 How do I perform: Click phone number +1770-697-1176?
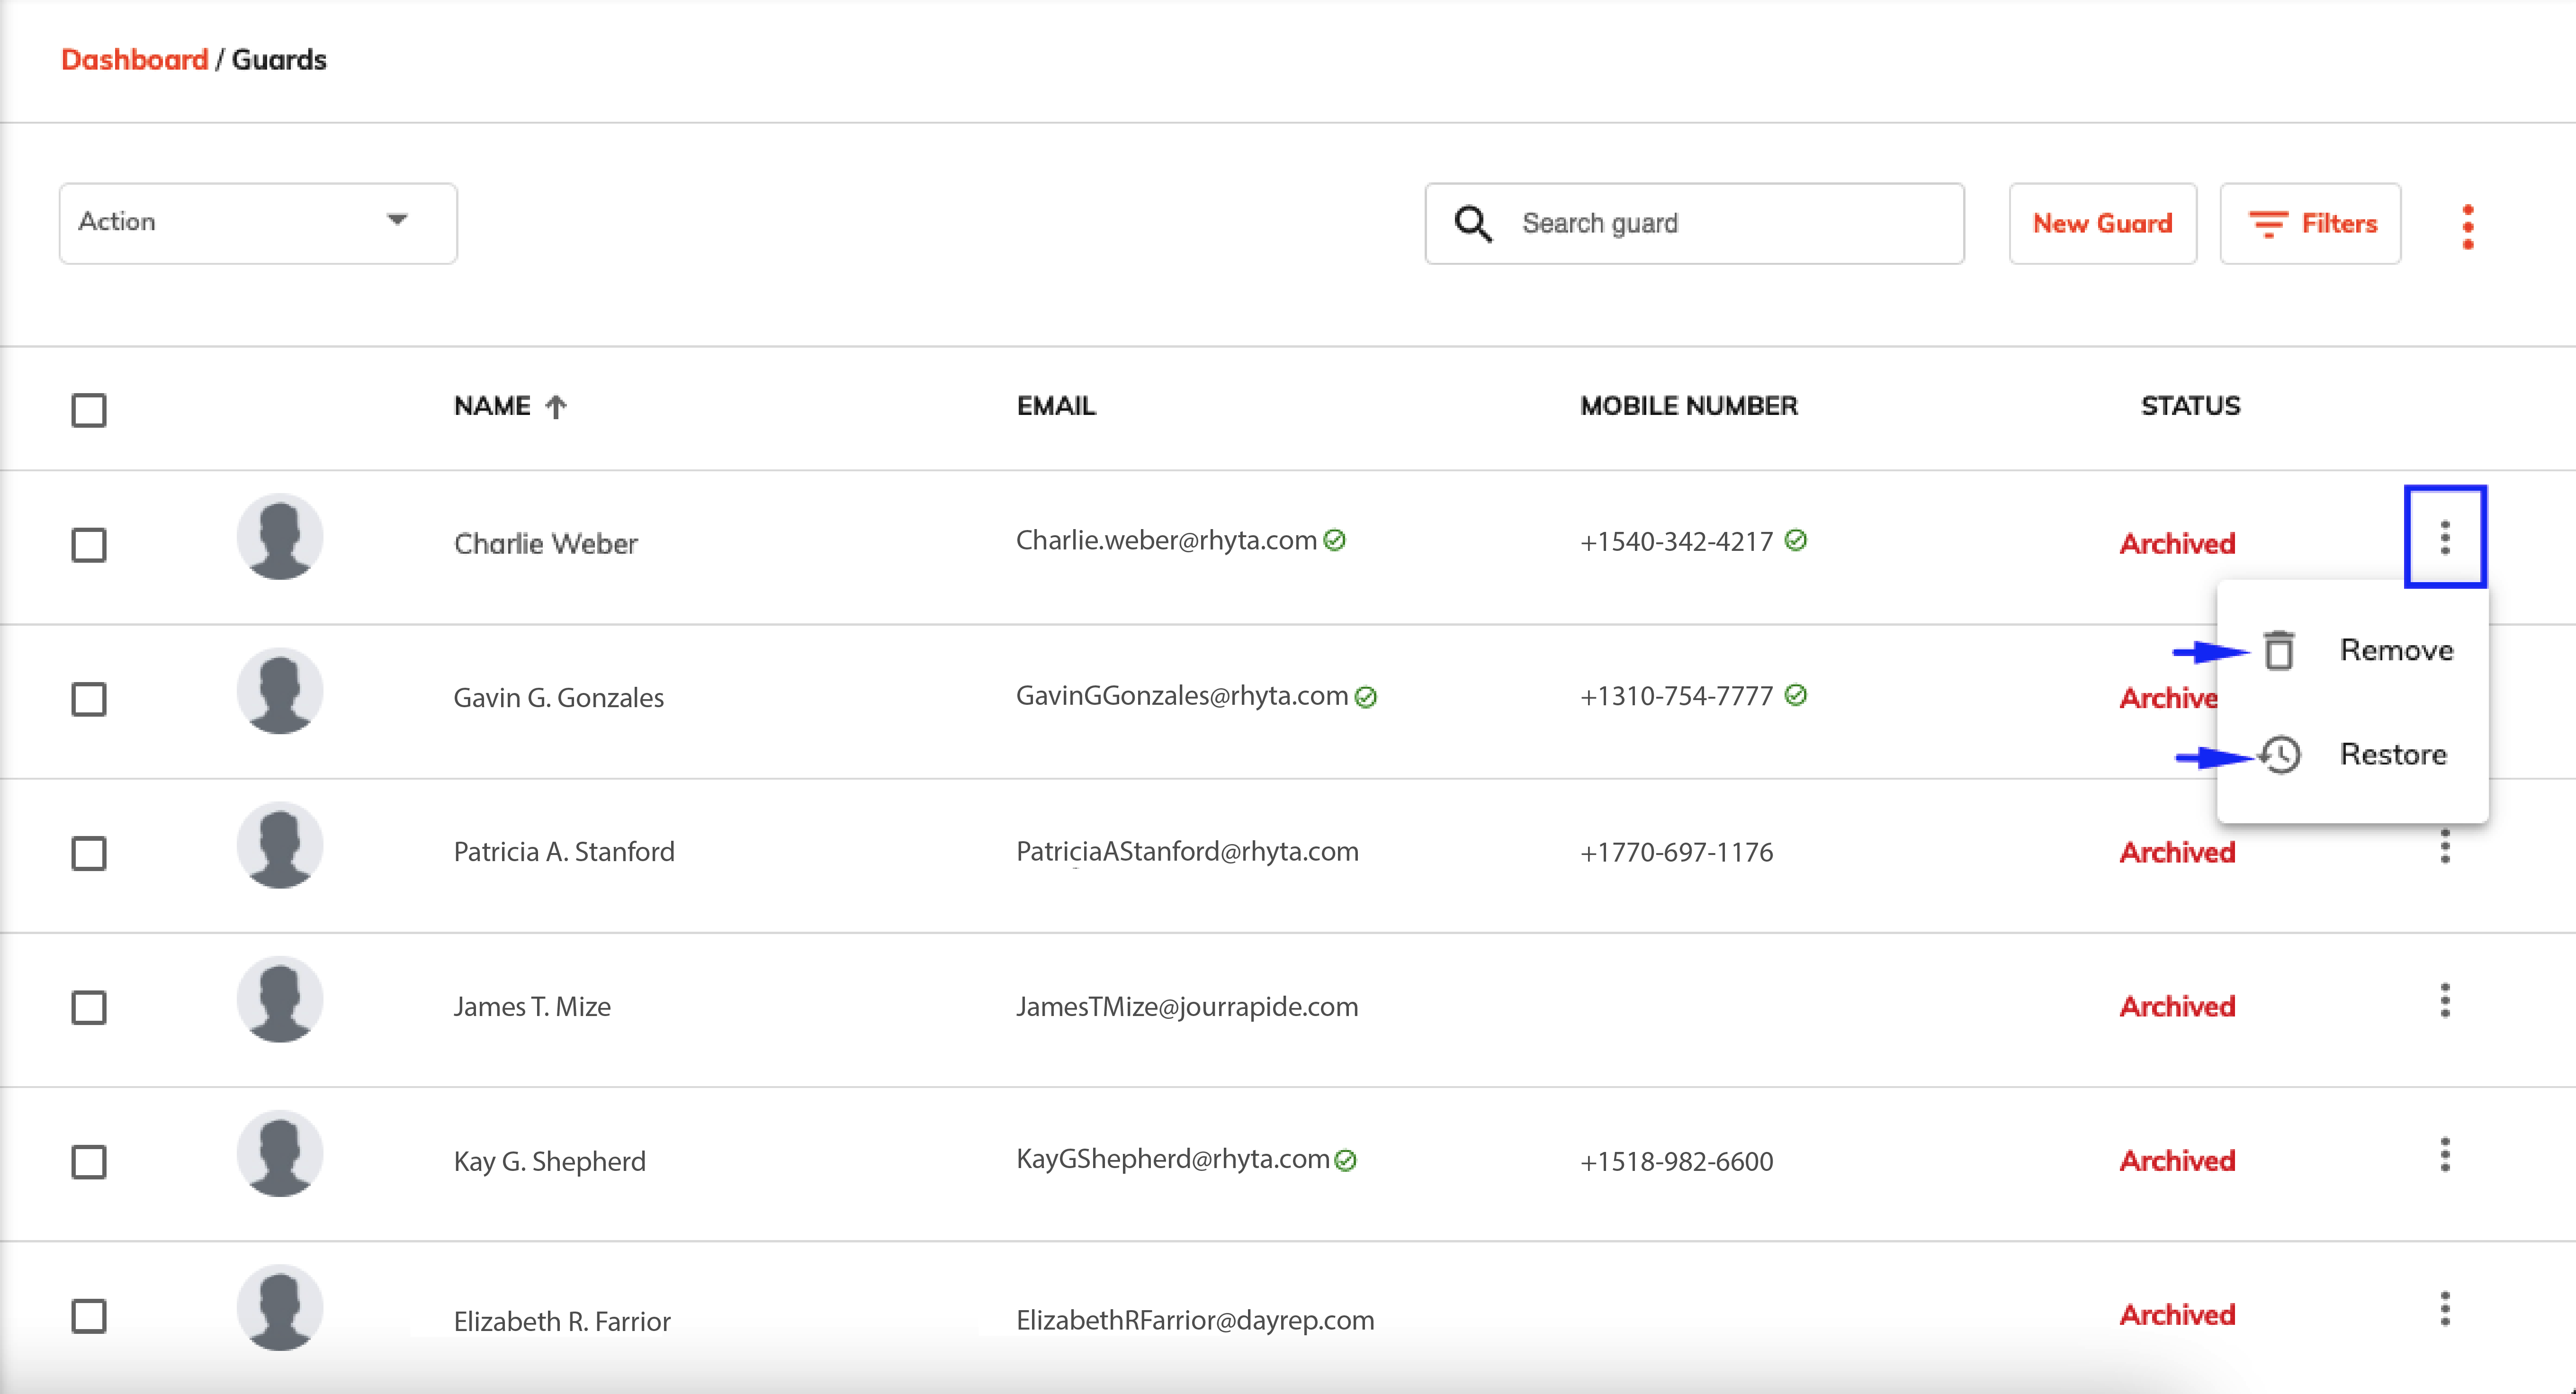click(1677, 852)
